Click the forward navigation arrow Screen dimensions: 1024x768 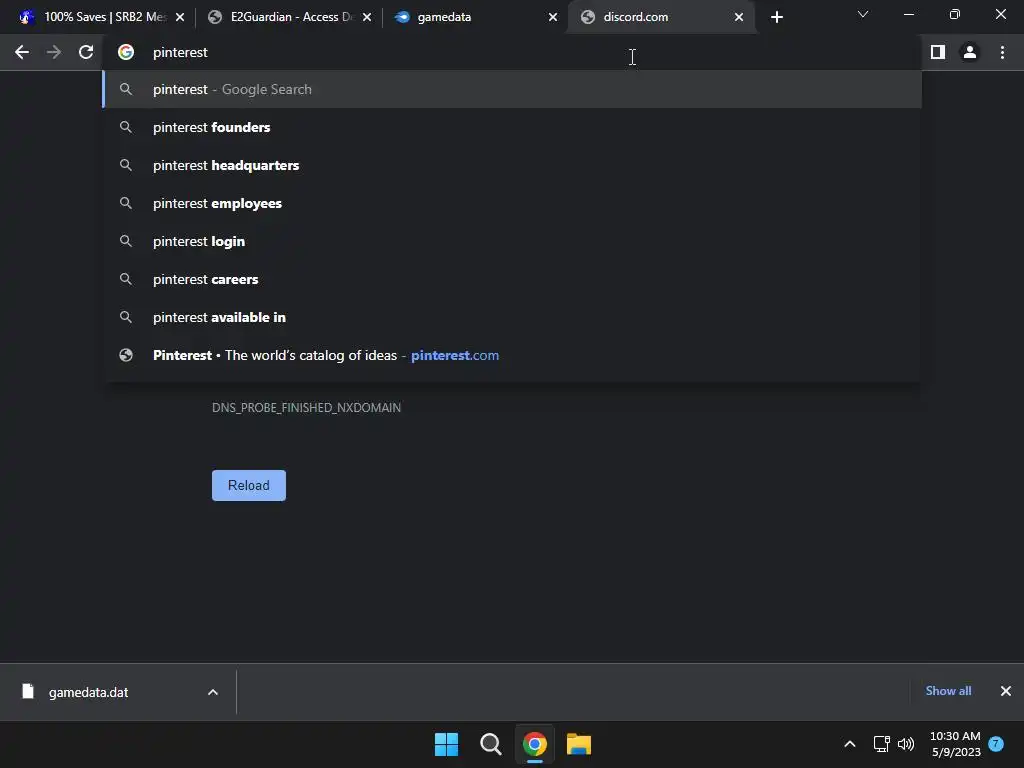coord(54,52)
